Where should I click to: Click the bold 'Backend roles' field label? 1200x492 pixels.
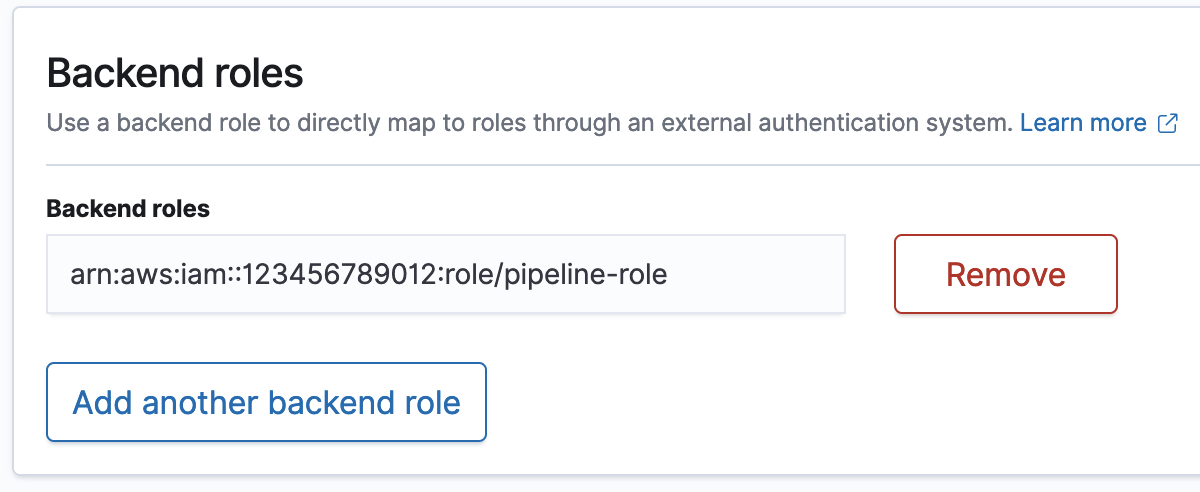(x=128, y=209)
